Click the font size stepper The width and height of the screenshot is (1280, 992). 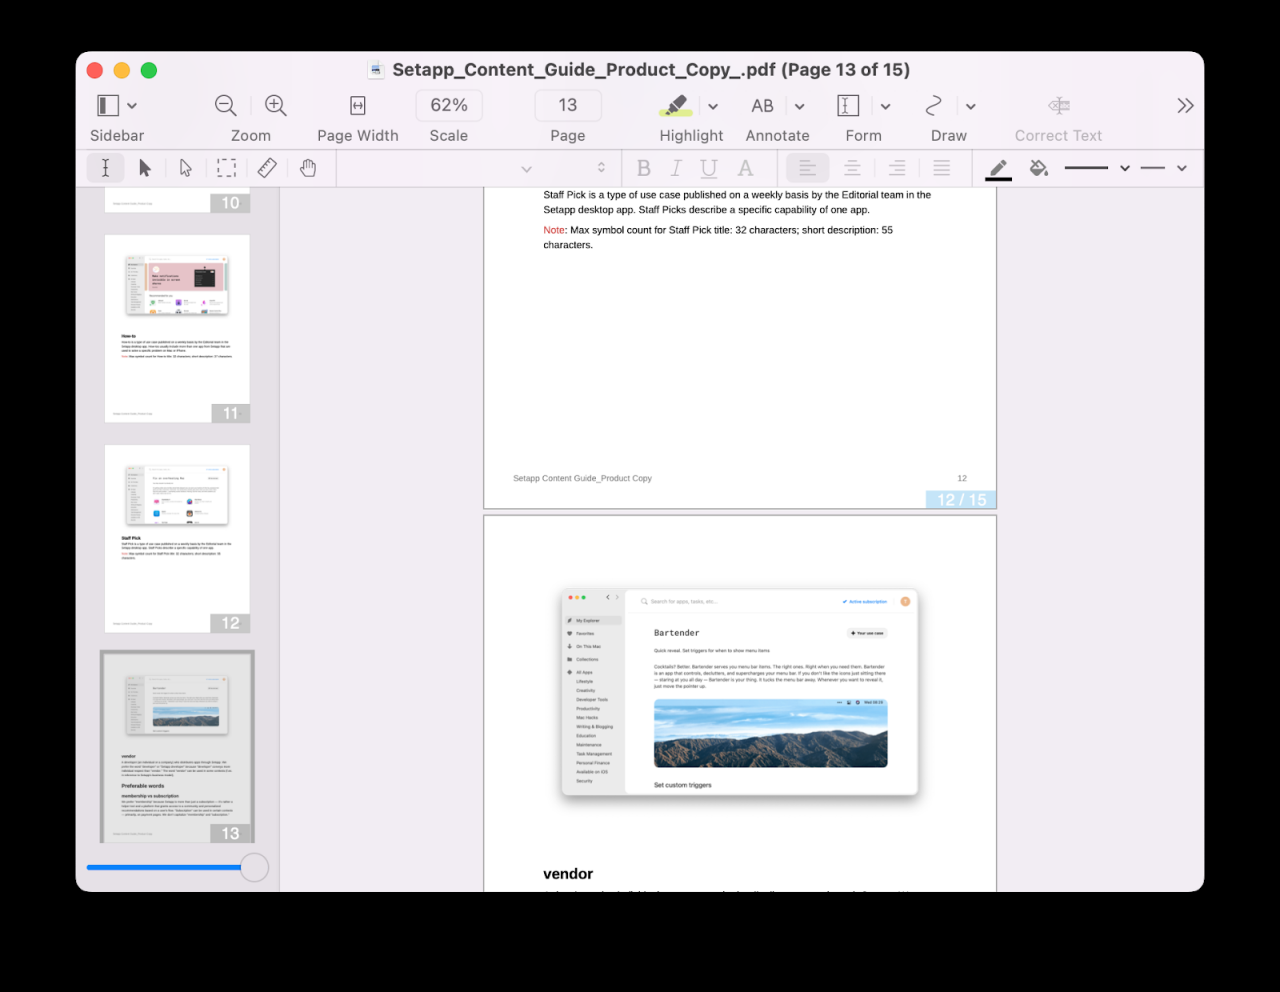point(601,168)
